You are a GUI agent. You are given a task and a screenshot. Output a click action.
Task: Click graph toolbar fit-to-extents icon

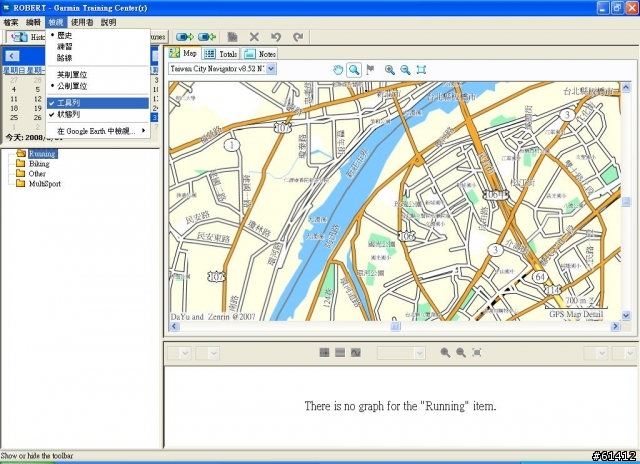pos(476,353)
